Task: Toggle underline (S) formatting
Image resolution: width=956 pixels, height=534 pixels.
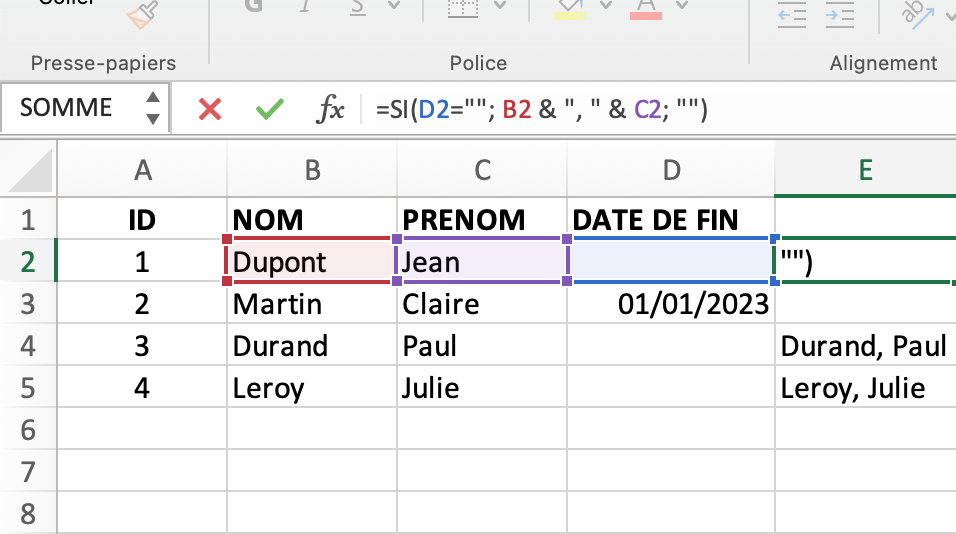Action: 355,8
